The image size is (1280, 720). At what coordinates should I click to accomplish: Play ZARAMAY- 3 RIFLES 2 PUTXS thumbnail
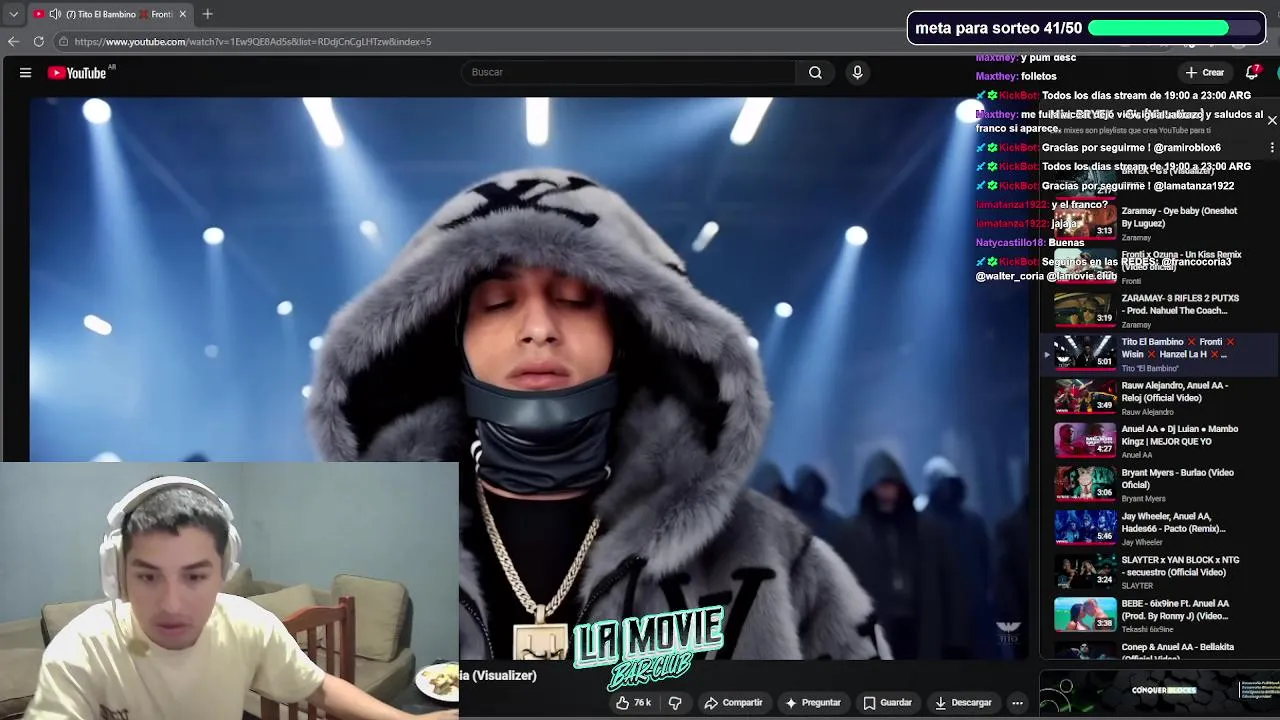pyautogui.click(x=1085, y=309)
